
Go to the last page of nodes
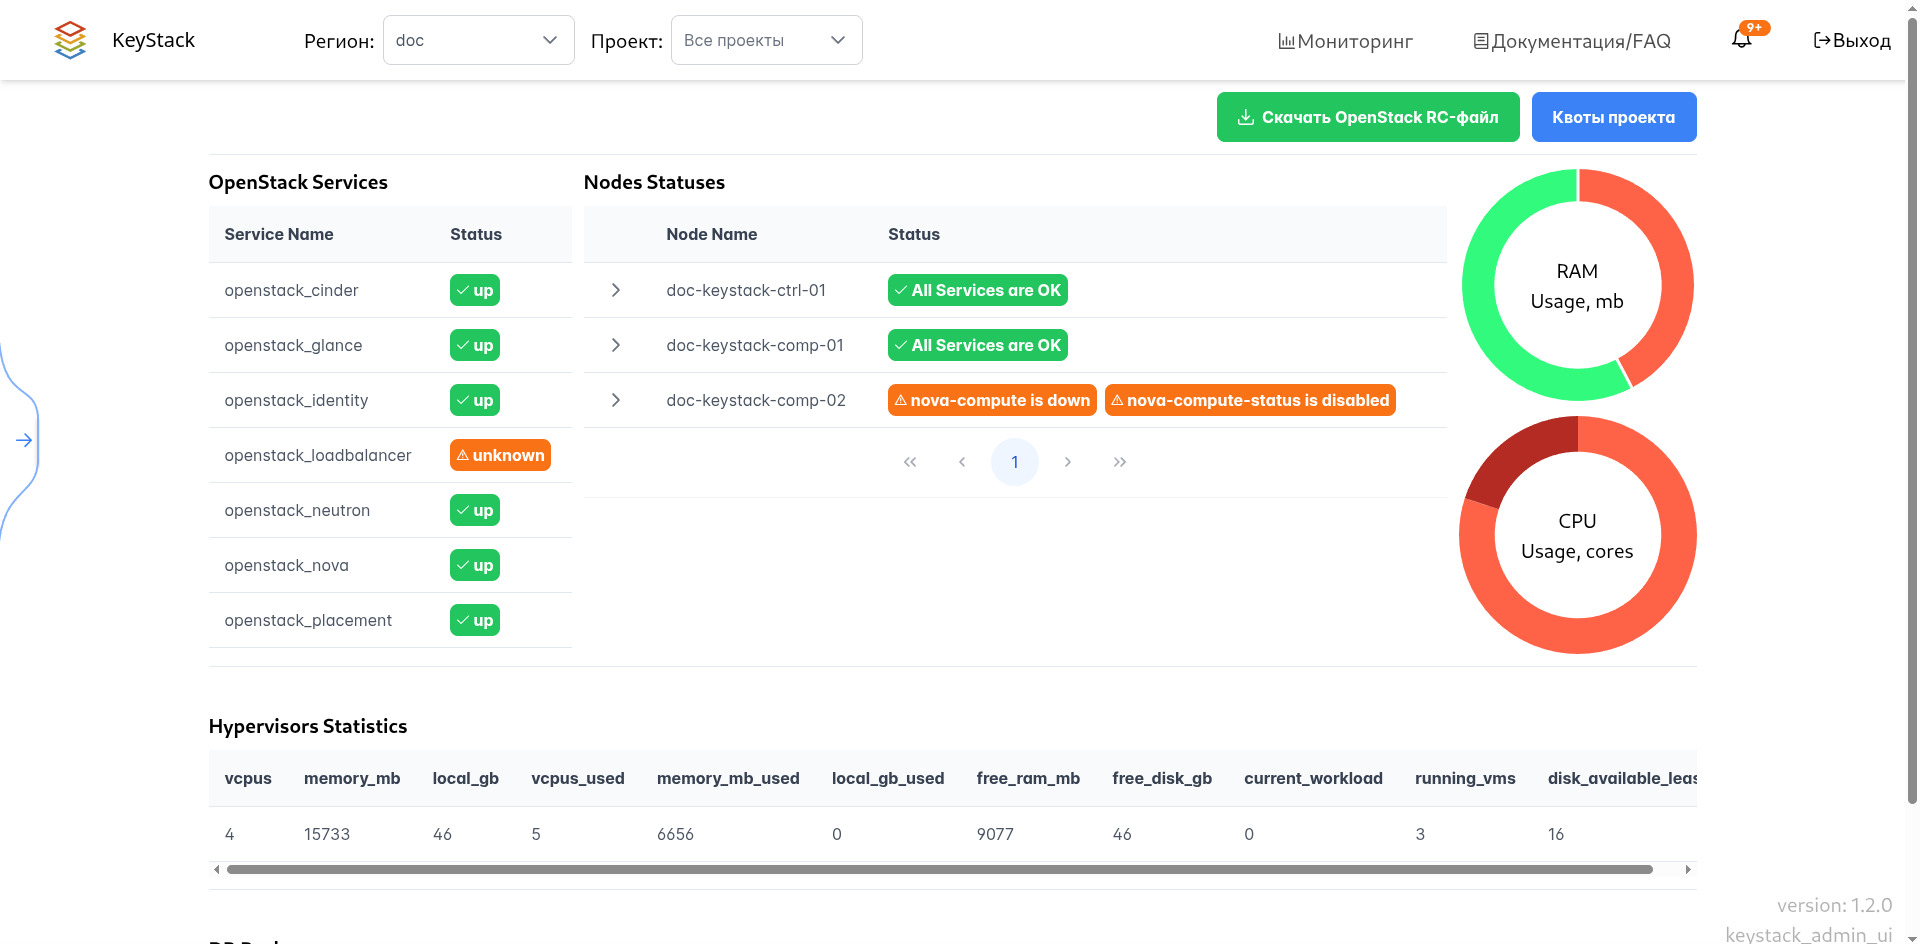coord(1119,462)
